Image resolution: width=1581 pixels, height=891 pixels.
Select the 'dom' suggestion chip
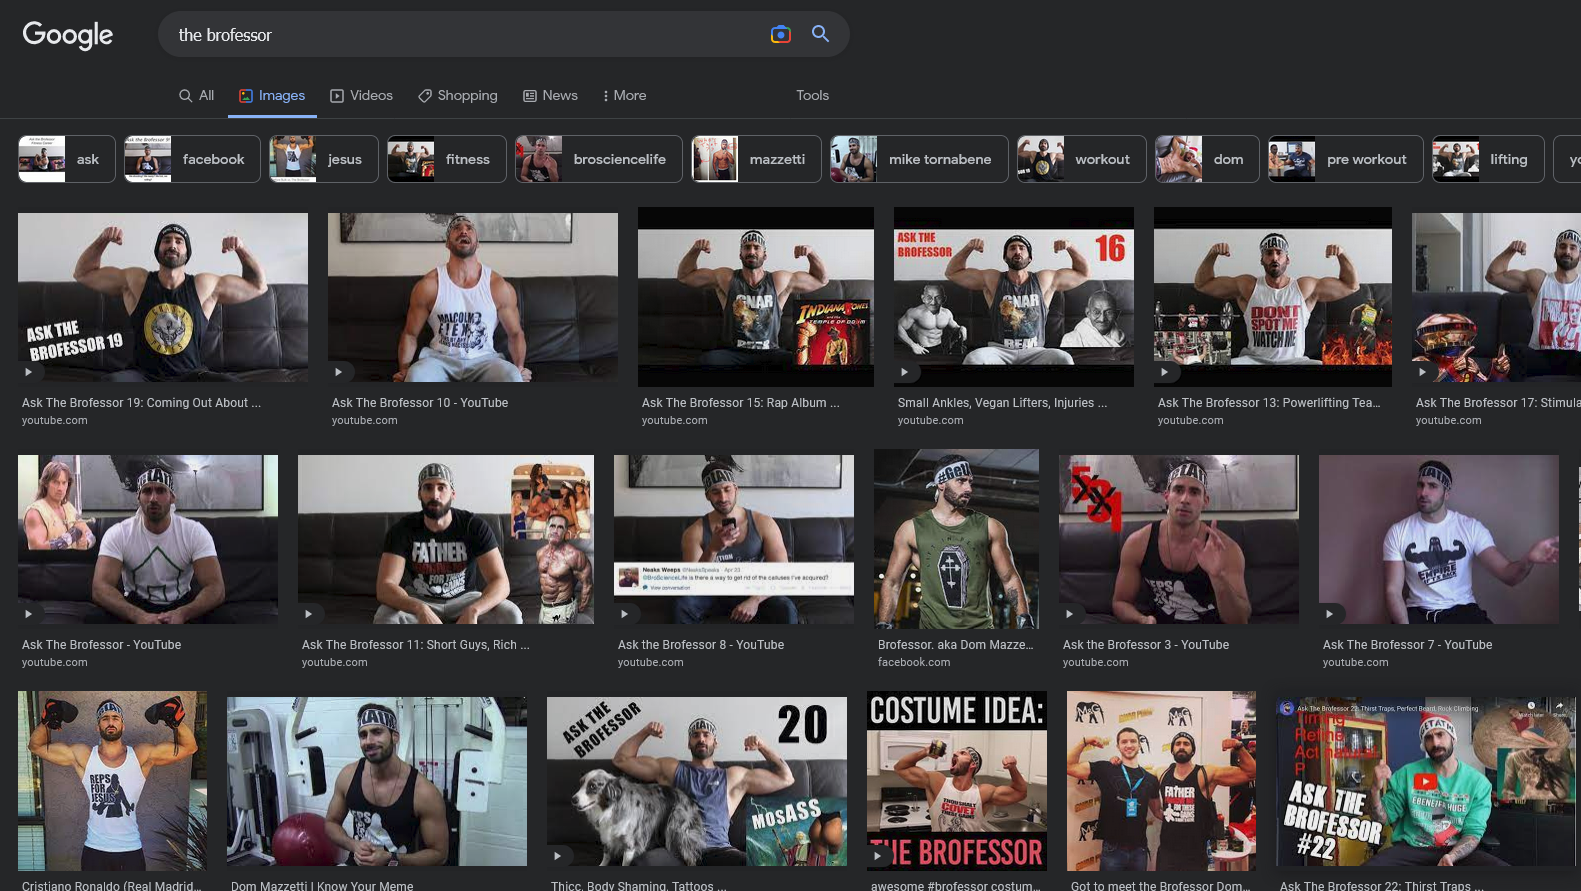coord(1208,159)
